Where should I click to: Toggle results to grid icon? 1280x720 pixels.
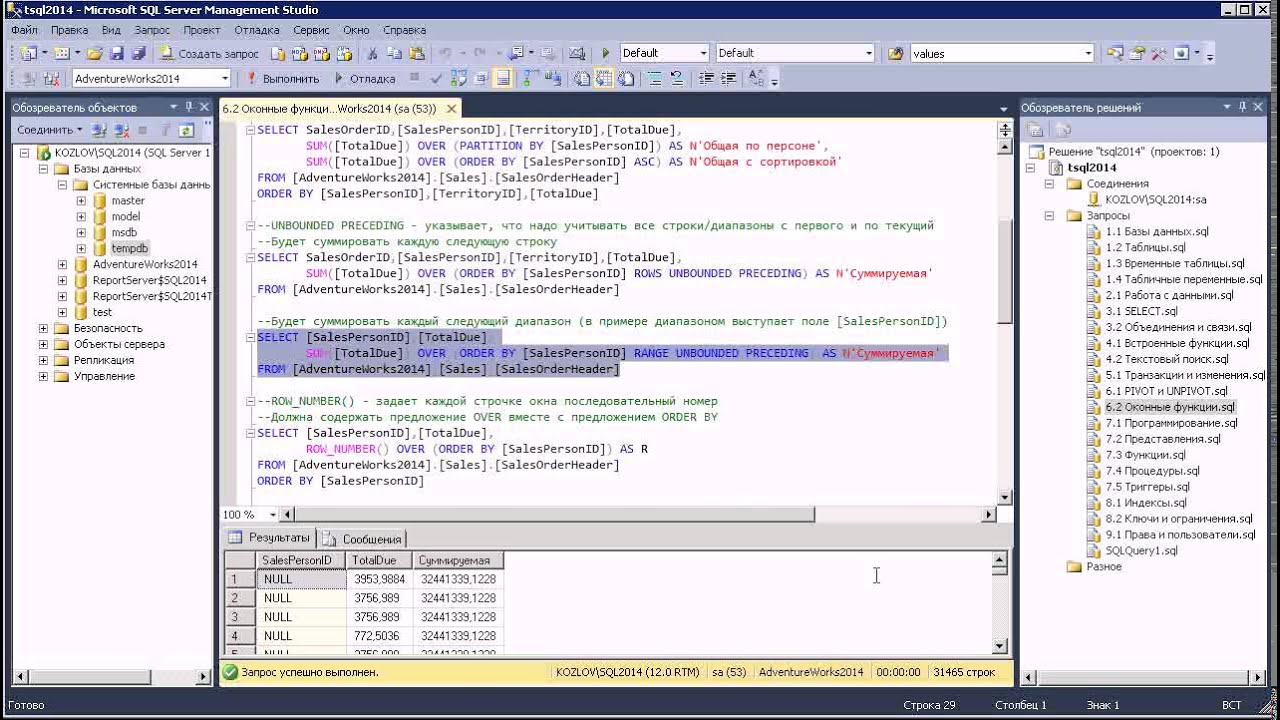pos(603,78)
